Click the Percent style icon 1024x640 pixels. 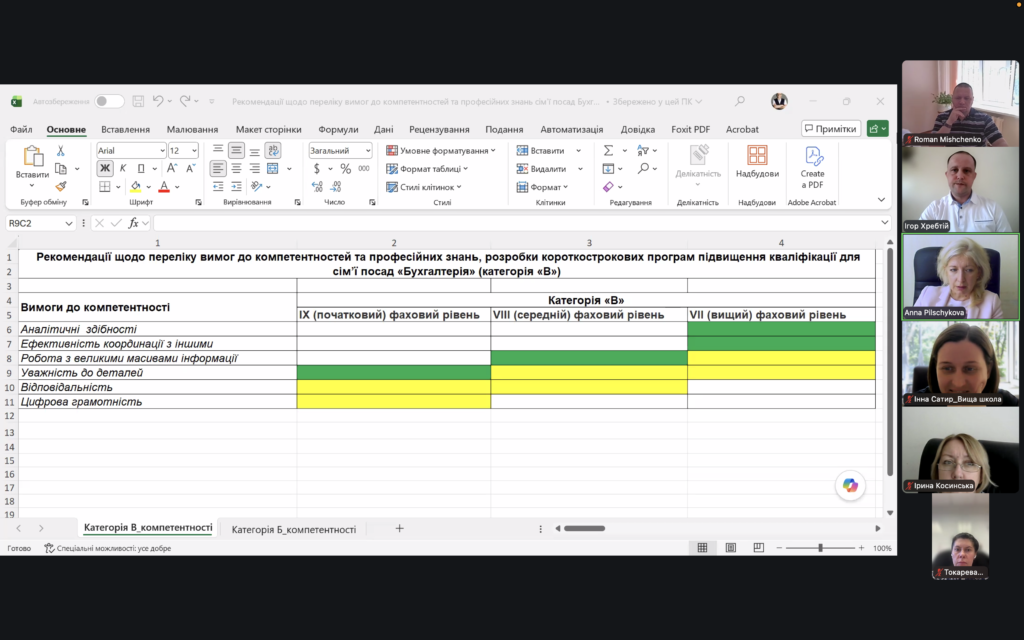pyautogui.click(x=345, y=168)
